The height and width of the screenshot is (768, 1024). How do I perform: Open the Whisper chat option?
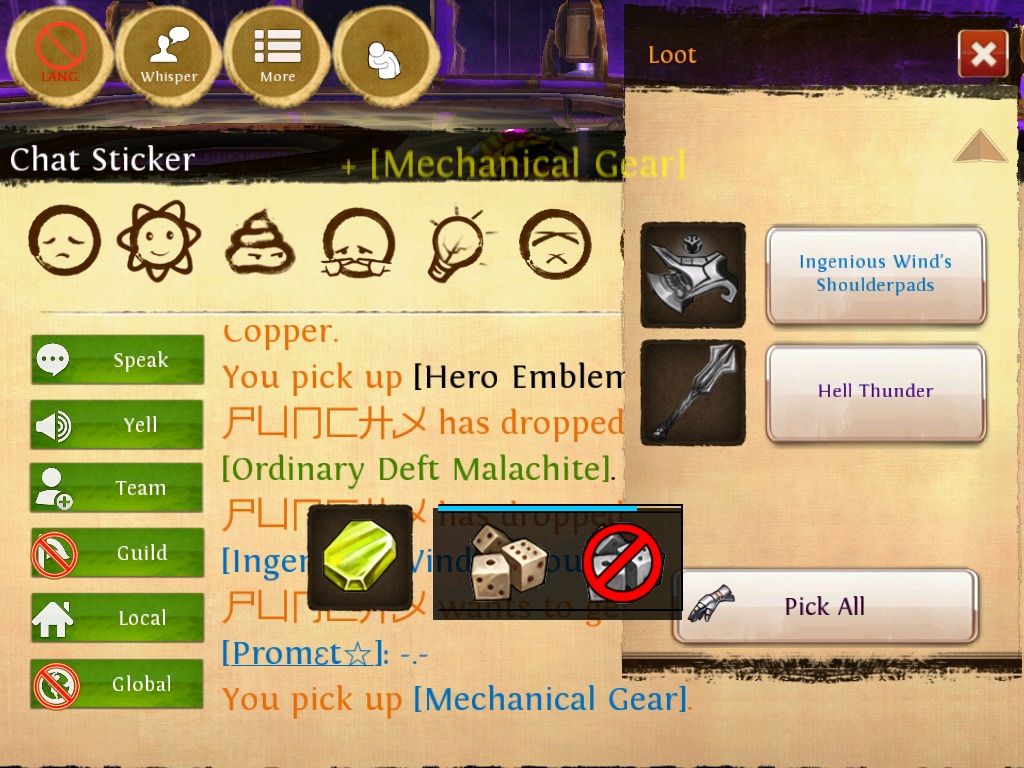(x=168, y=56)
